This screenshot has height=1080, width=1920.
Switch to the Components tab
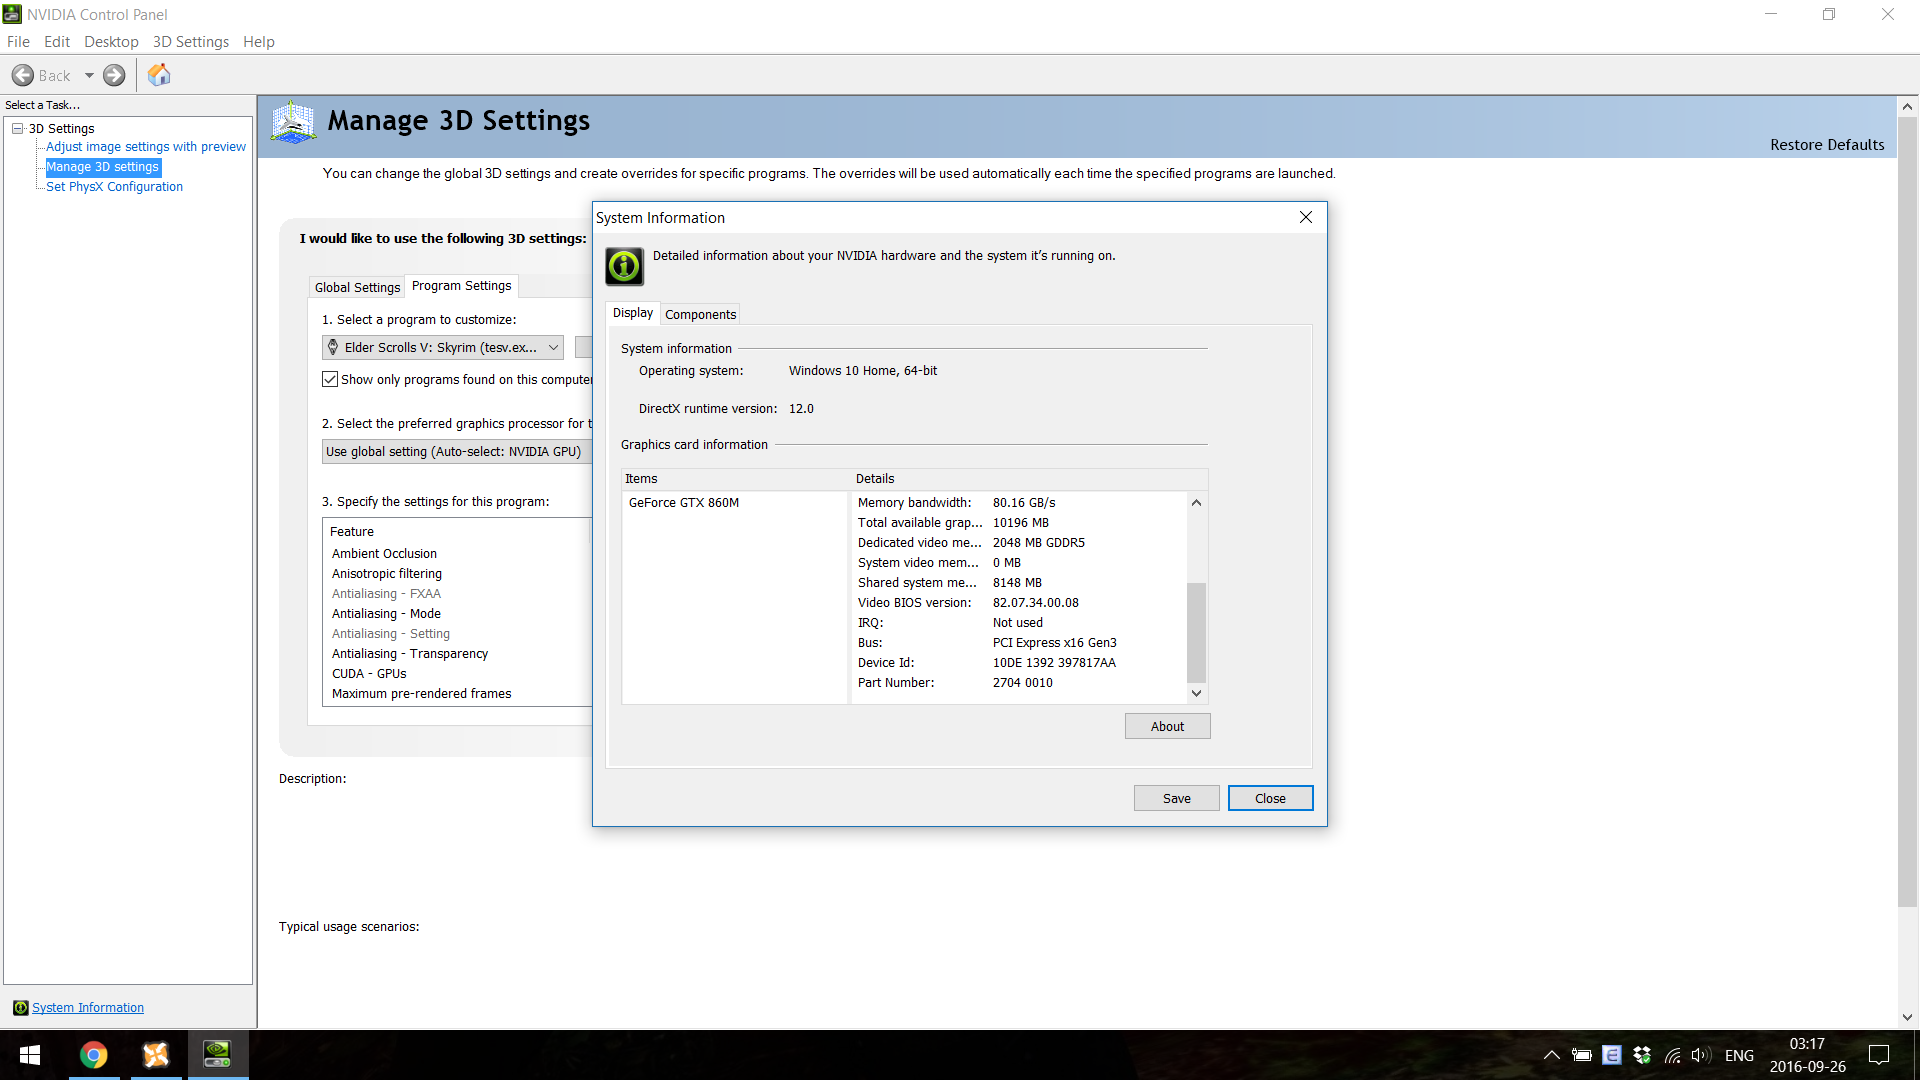click(x=700, y=314)
